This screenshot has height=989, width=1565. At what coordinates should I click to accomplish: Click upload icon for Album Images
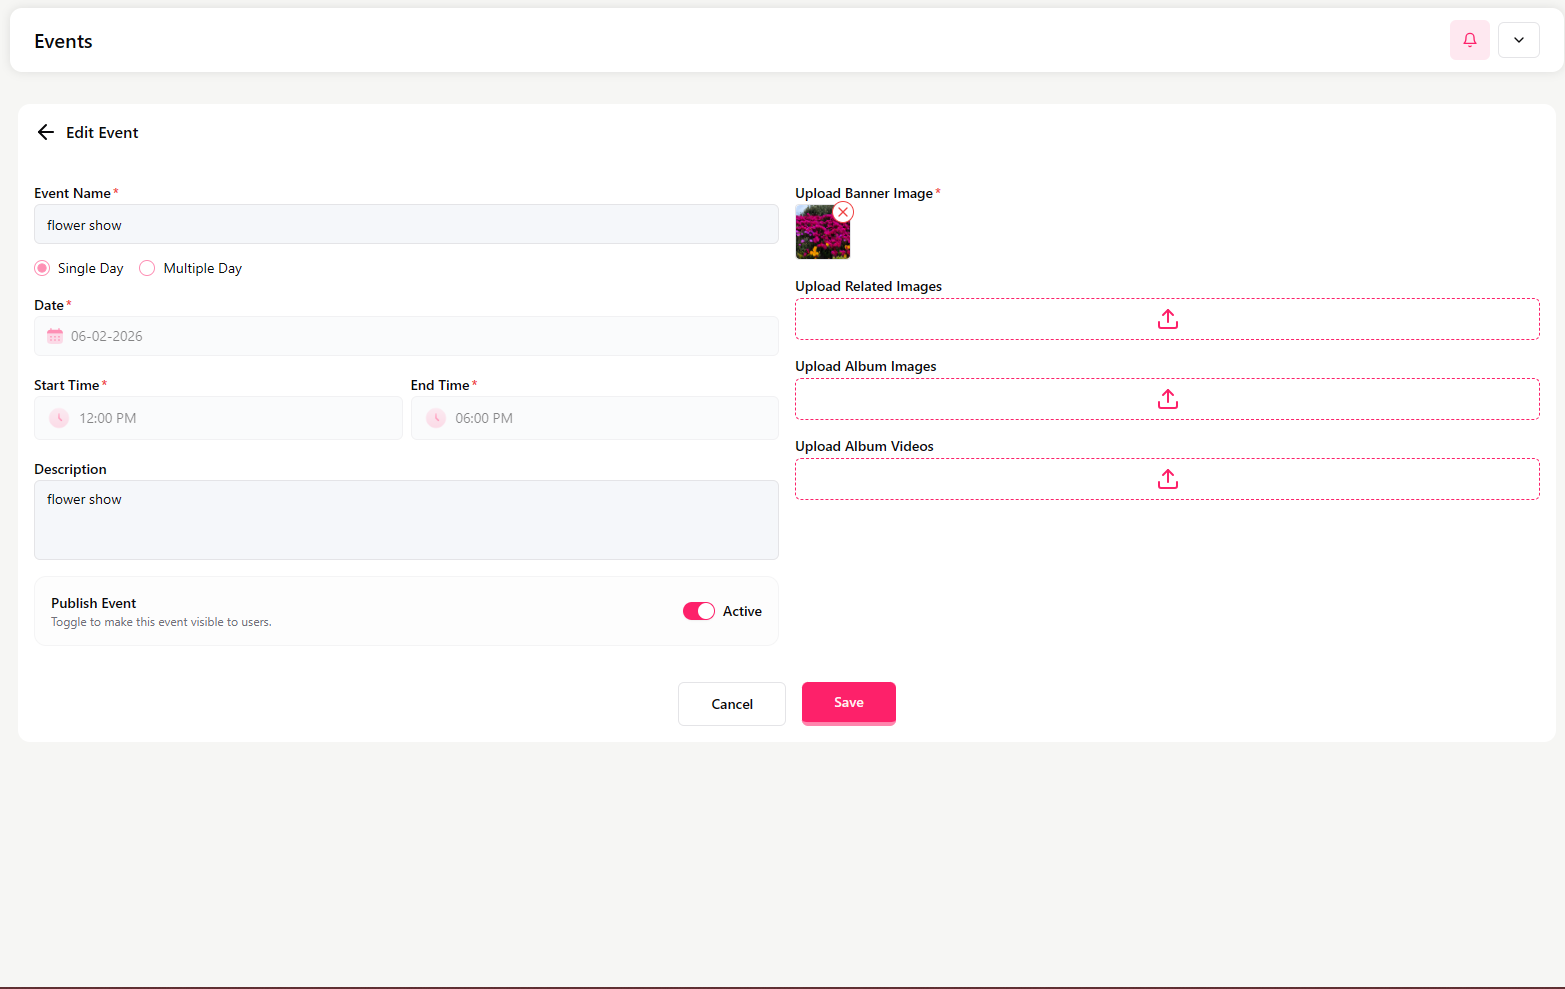tap(1167, 399)
